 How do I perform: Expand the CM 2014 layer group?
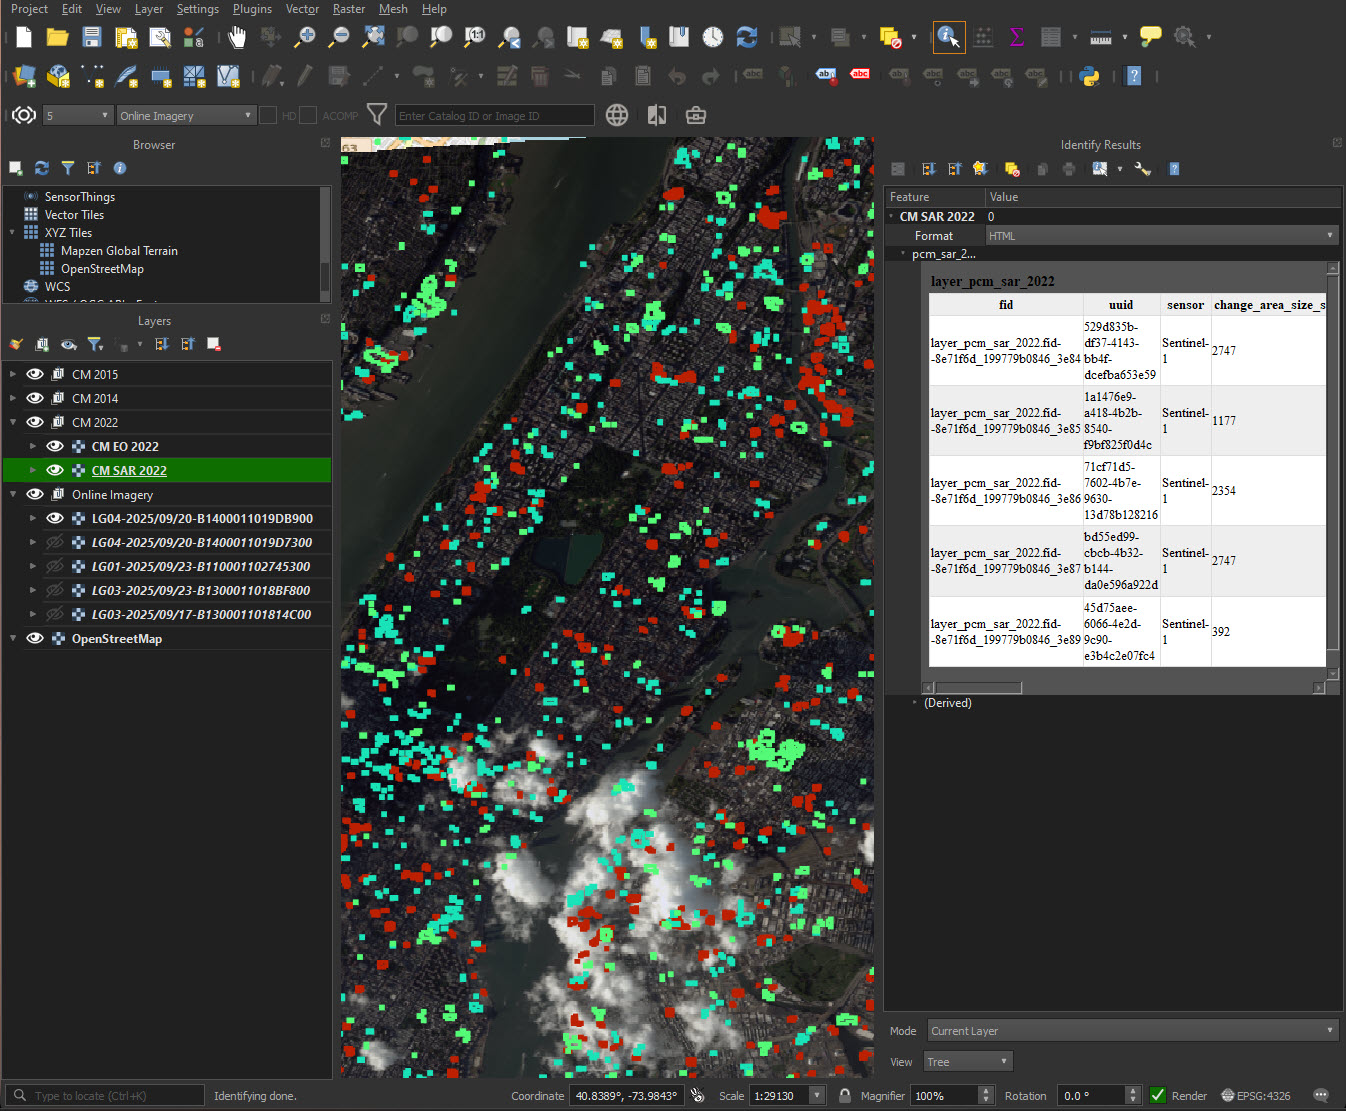[x=13, y=398]
